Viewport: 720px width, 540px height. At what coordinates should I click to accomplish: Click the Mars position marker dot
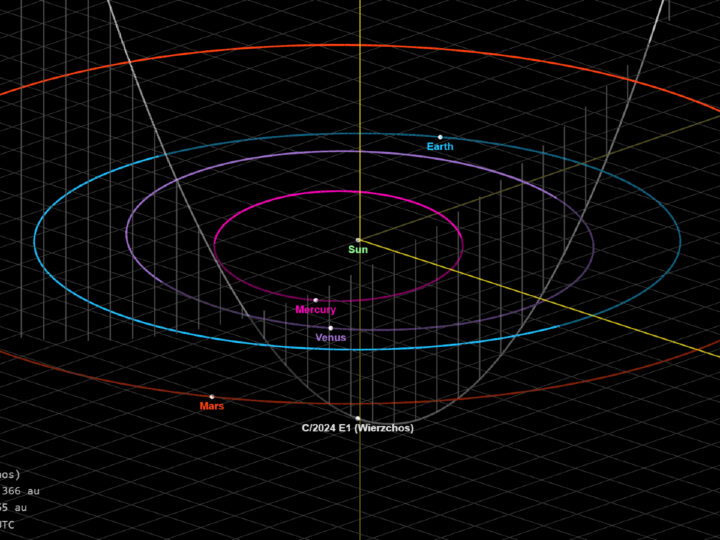(x=212, y=396)
